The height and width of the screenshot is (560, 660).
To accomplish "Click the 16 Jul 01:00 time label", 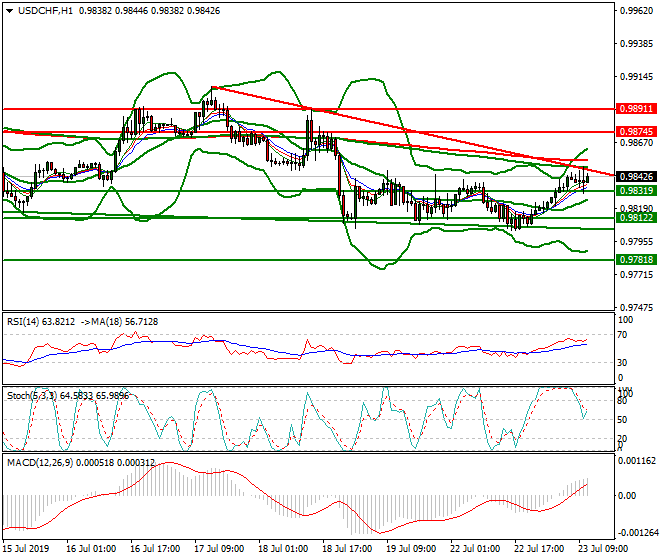I will point(91,549).
